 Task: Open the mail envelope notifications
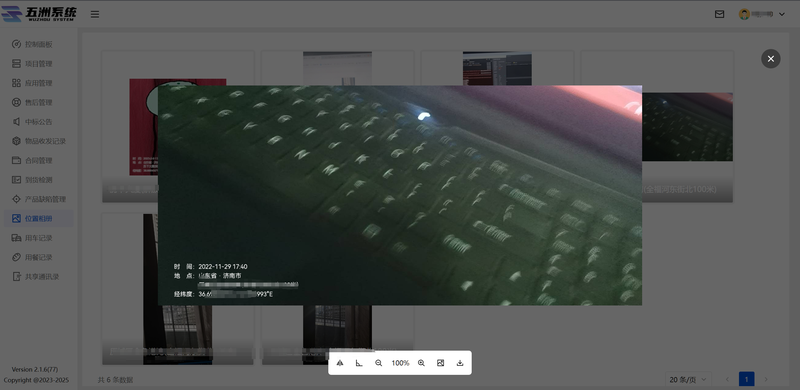click(x=719, y=14)
